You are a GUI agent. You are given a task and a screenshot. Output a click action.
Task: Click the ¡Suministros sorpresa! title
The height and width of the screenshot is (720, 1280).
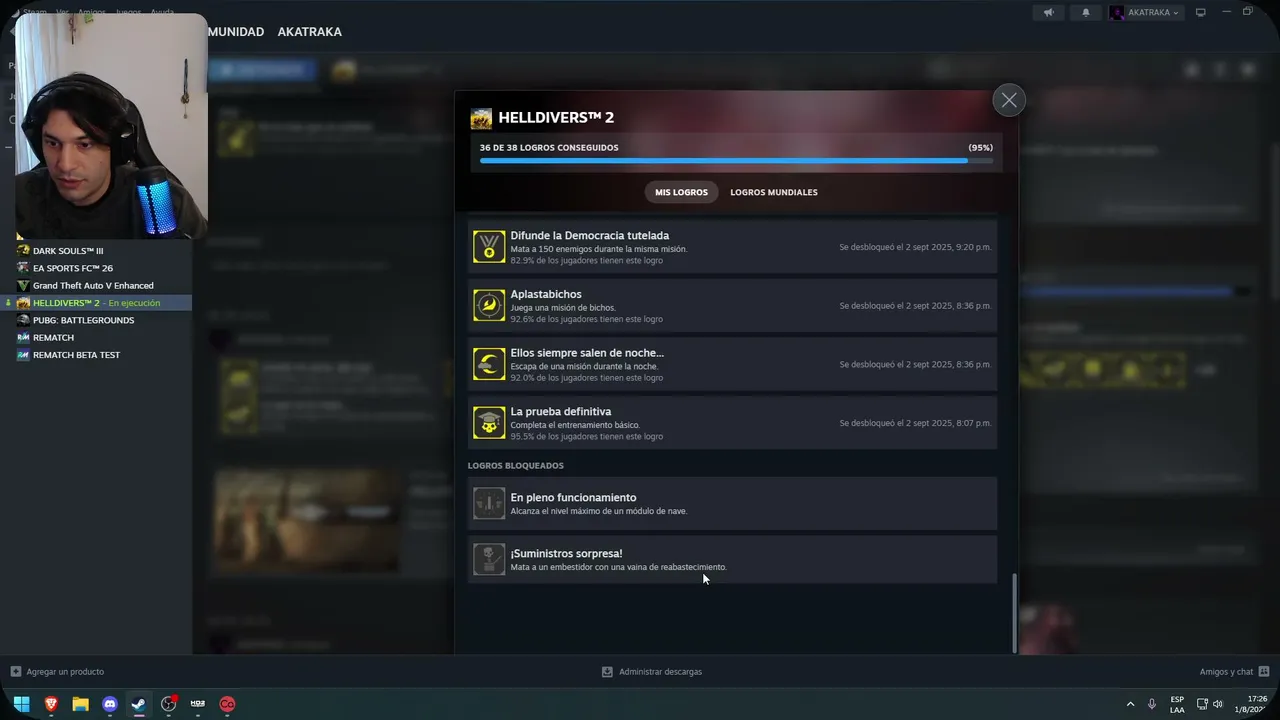[566, 554]
